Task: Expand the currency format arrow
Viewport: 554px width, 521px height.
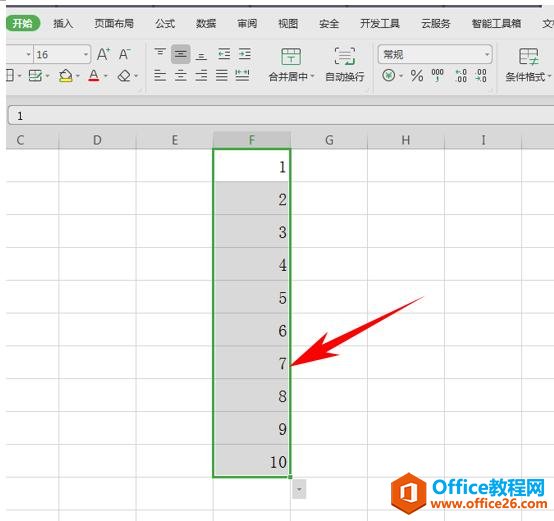Action: [401, 76]
